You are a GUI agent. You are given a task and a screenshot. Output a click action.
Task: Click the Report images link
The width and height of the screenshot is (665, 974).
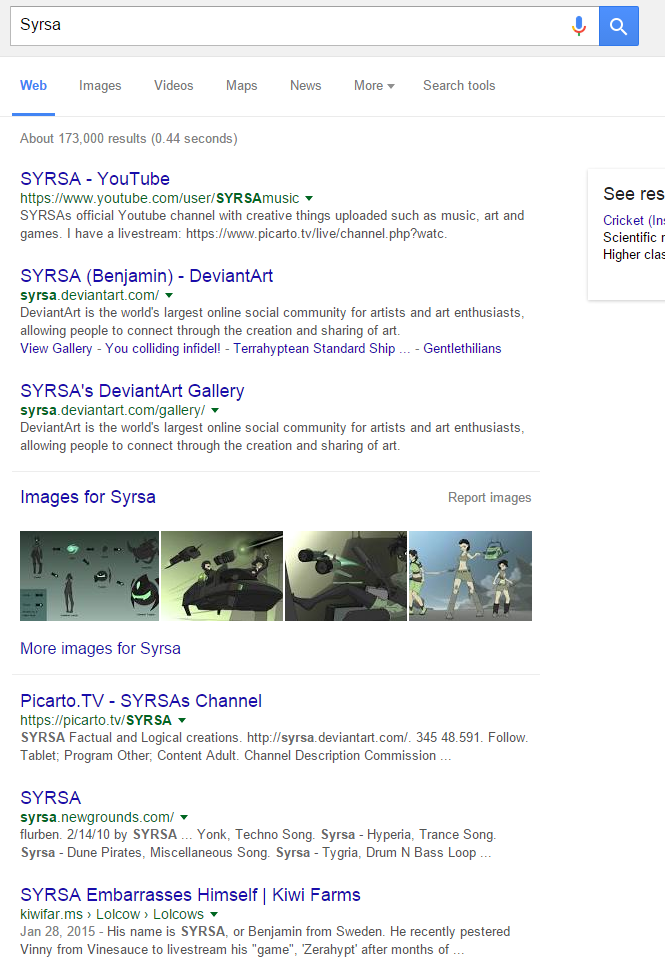pos(489,498)
